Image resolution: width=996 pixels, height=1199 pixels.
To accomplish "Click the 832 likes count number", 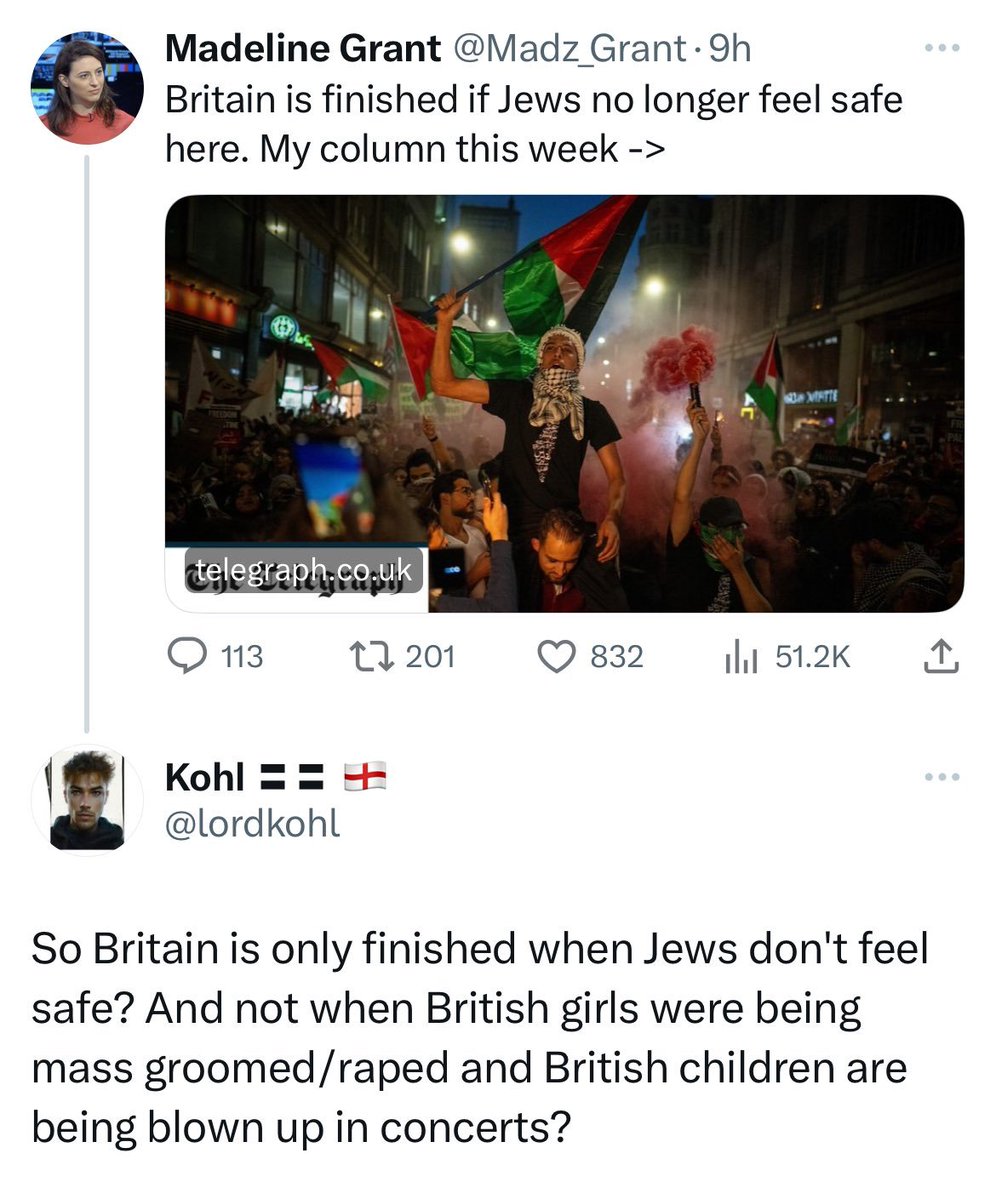I will click(617, 657).
